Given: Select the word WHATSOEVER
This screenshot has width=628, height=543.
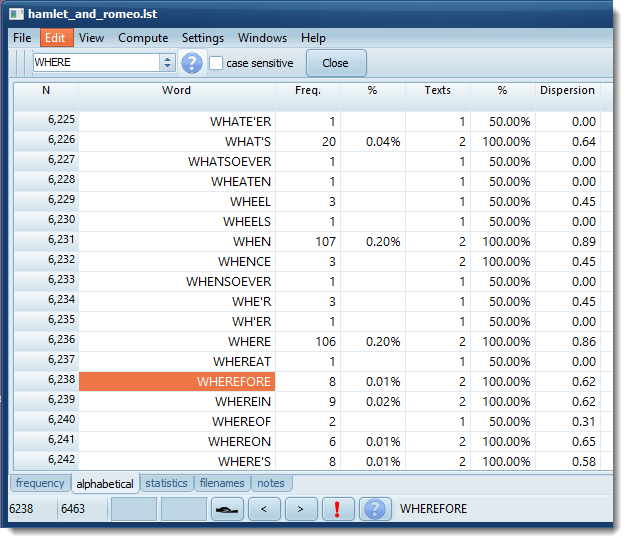Looking at the screenshot, I should point(229,162).
